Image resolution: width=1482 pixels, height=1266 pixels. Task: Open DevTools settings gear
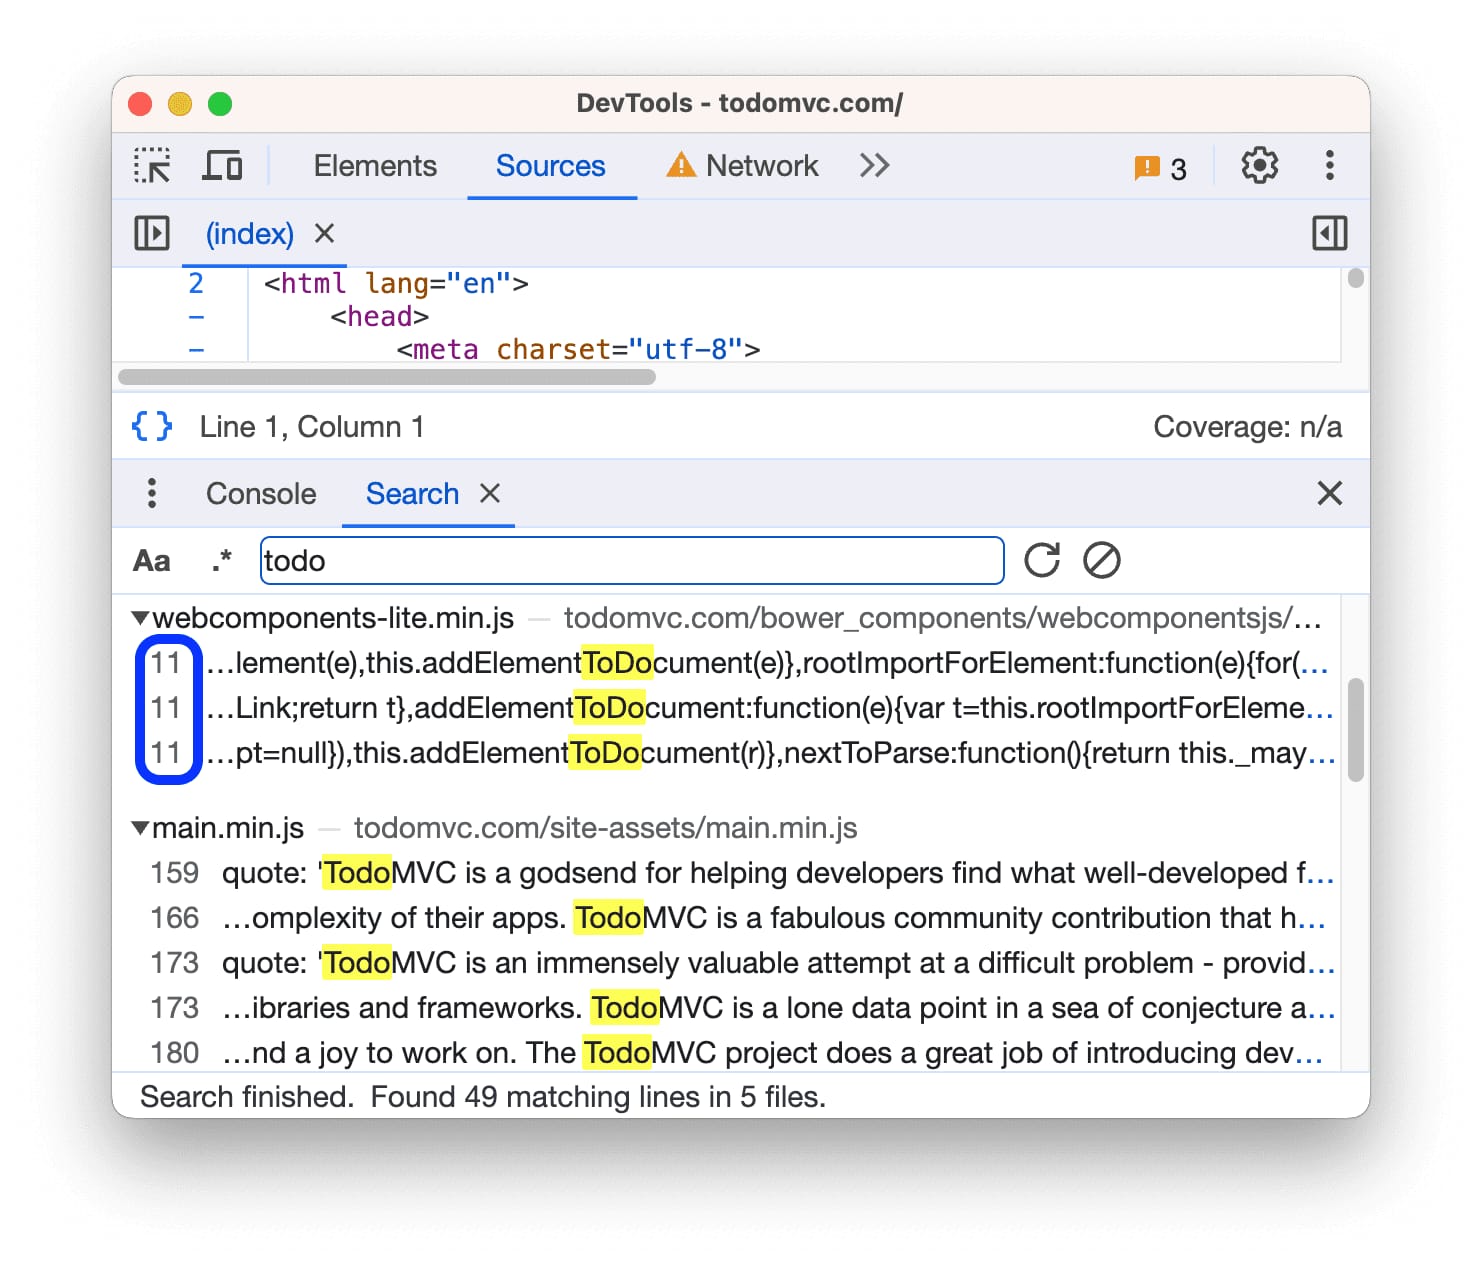coord(1259,166)
